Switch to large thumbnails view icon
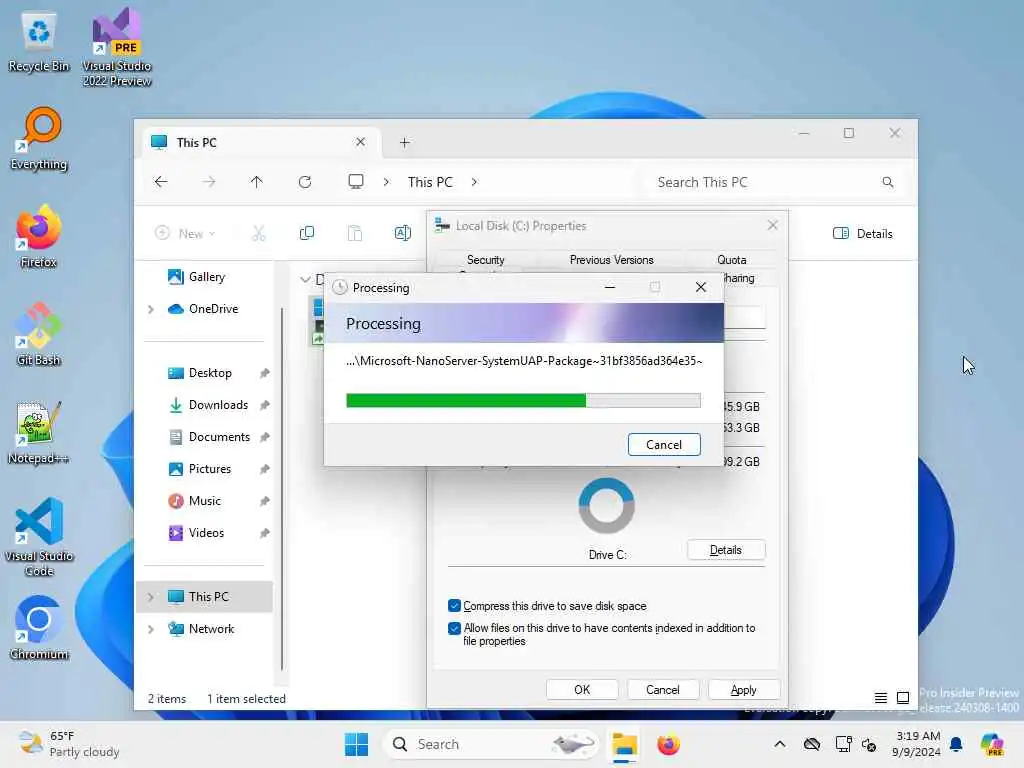 [x=903, y=698]
